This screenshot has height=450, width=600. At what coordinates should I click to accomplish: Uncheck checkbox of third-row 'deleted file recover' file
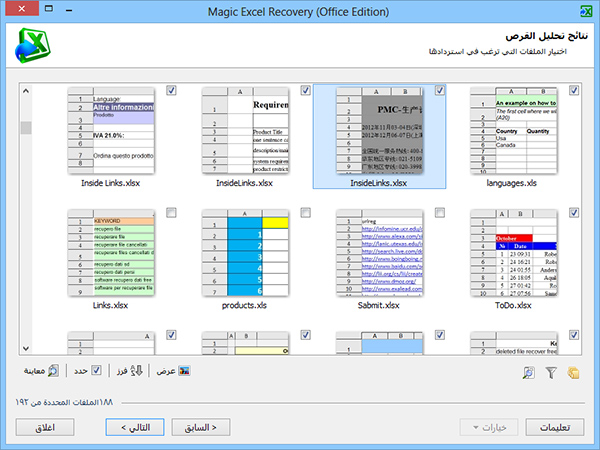pos(574,335)
